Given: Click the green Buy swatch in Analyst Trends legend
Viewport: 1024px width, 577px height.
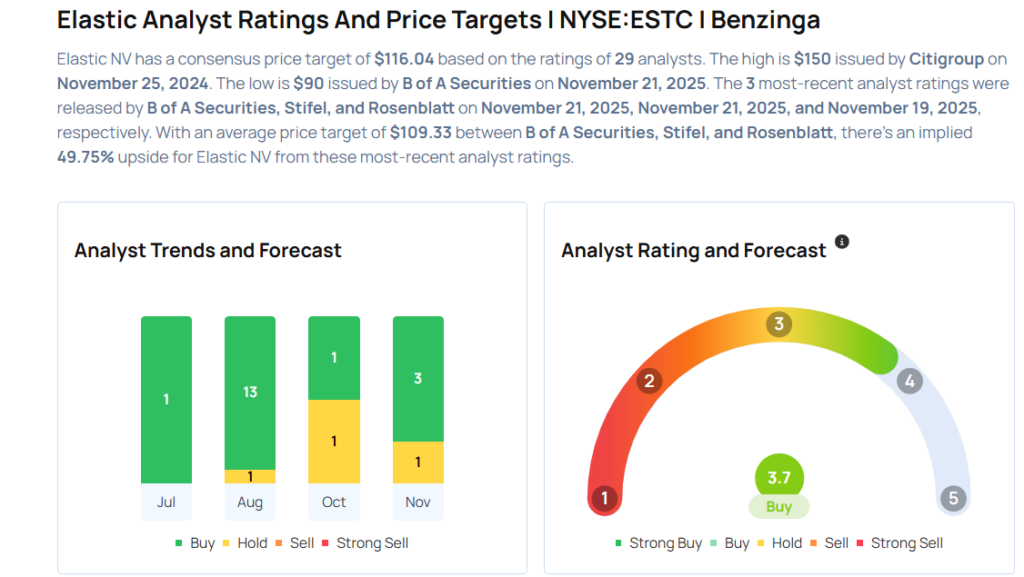Looking at the screenshot, I should click(x=179, y=543).
